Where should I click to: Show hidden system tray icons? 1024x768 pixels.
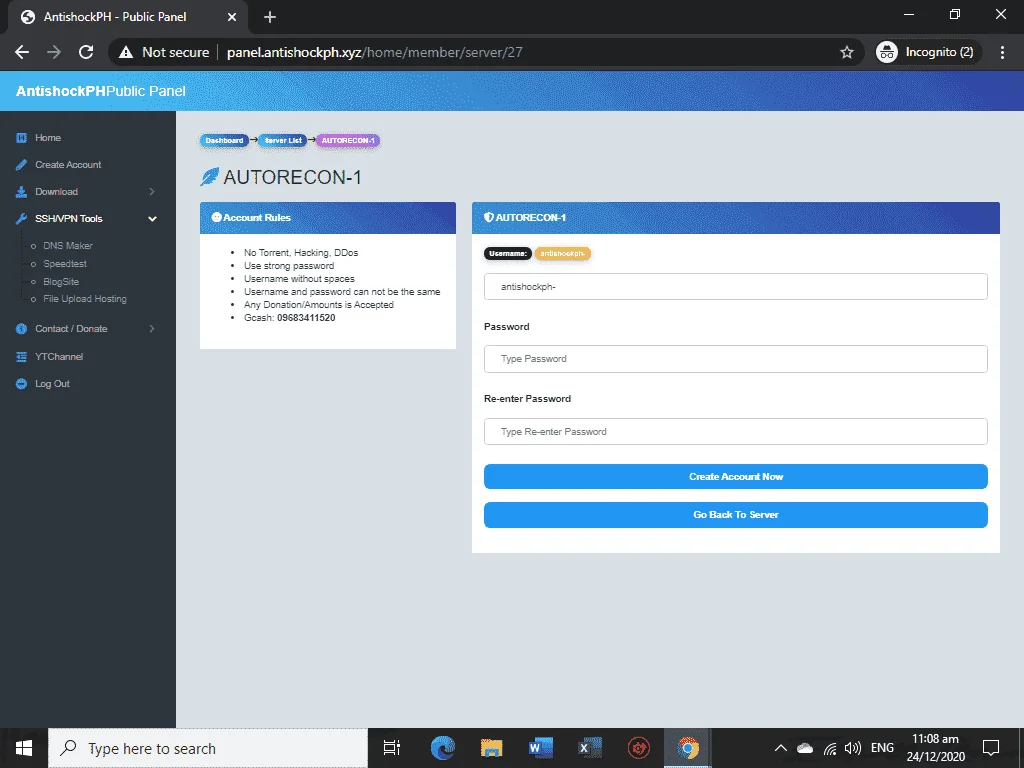coord(780,748)
